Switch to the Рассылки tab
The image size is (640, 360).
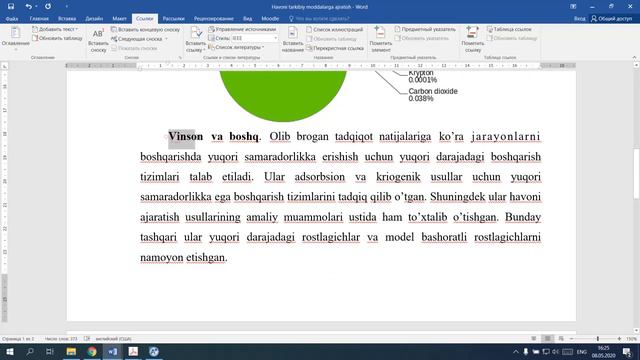[x=173, y=18]
